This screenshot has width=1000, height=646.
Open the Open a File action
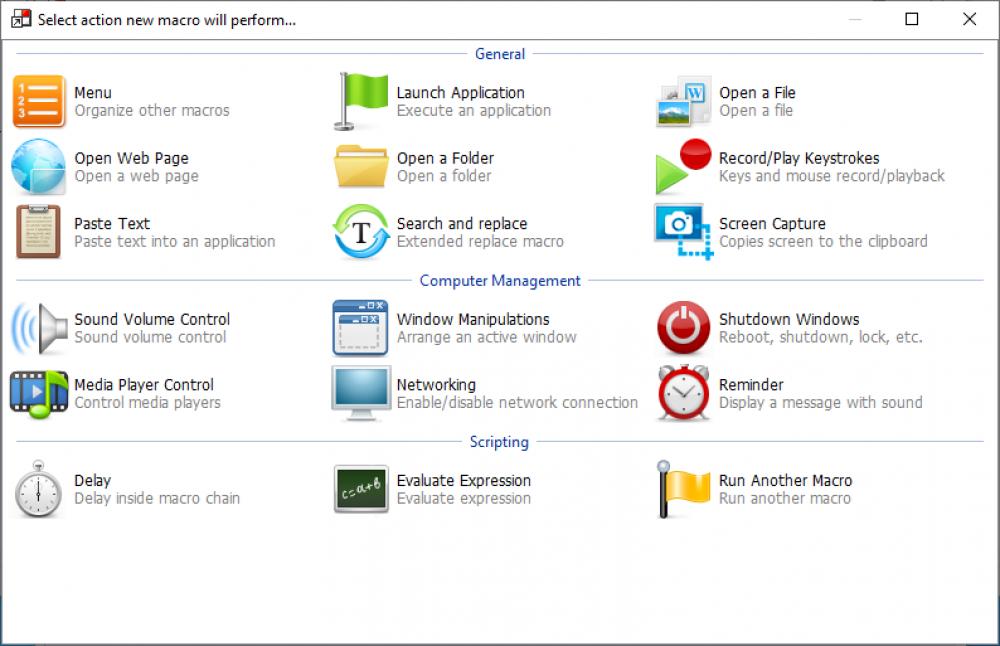[682, 100]
